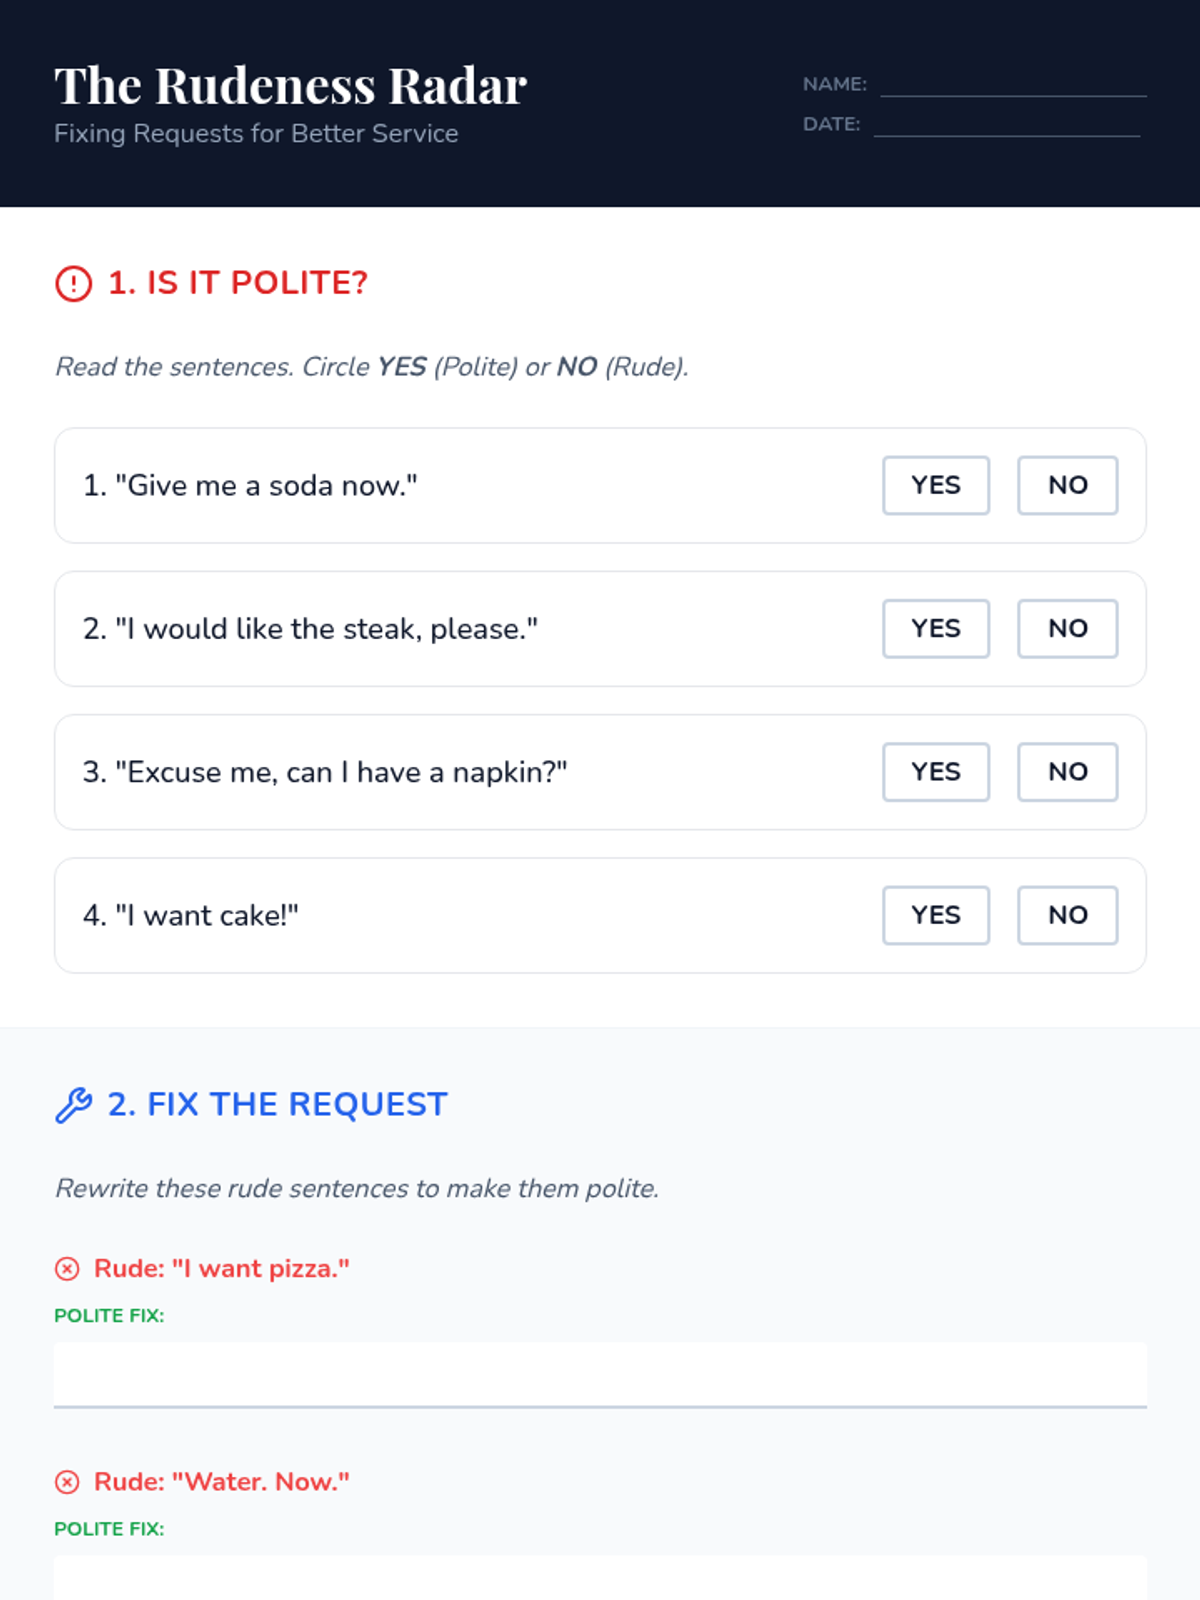Choose YES for "Give me a soda now"
Viewport: 1200px width, 1600px height.
pos(935,486)
